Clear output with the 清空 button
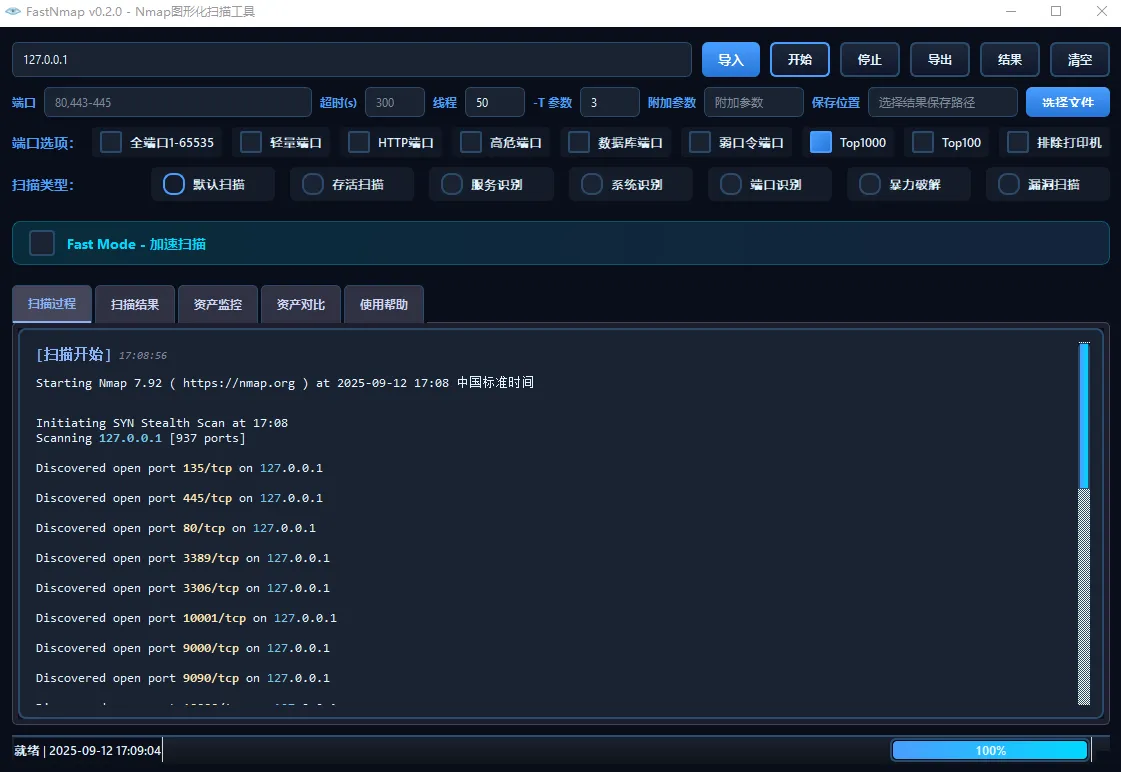The width and height of the screenshot is (1121, 772). click(x=1079, y=60)
